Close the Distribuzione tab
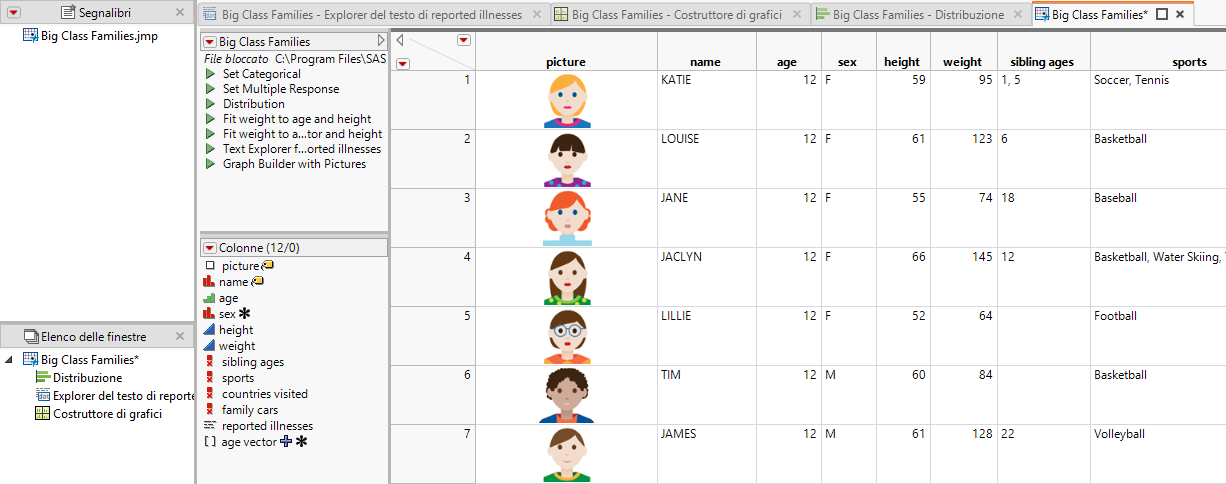This screenshot has width=1226, height=484. click(1018, 15)
